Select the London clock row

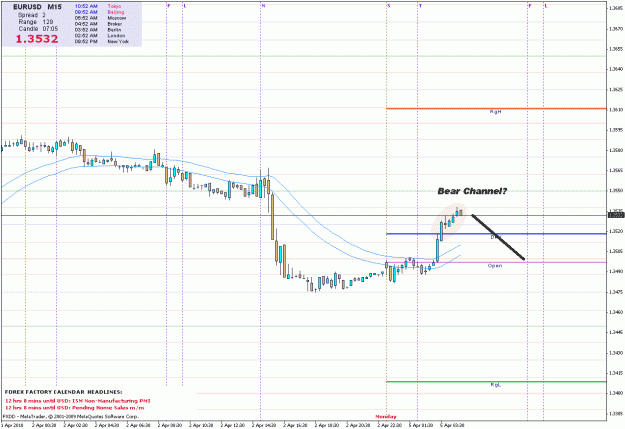click(x=99, y=35)
